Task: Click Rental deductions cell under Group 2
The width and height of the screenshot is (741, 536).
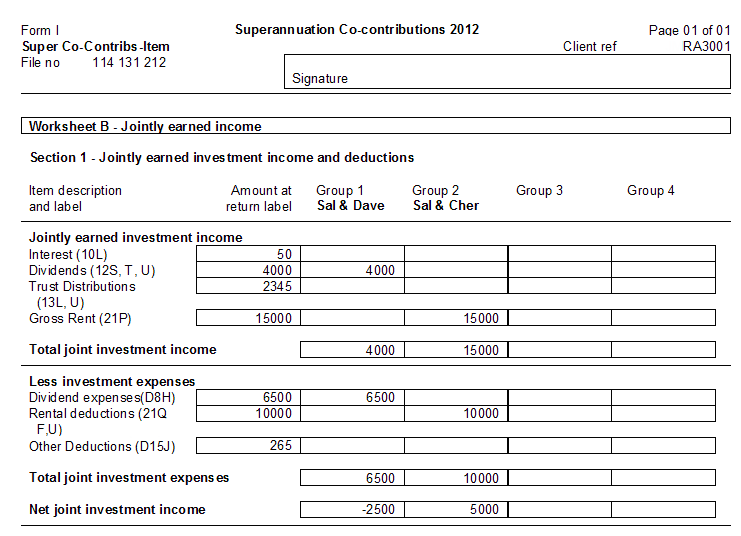Action: pyautogui.click(x=456, y=413)
